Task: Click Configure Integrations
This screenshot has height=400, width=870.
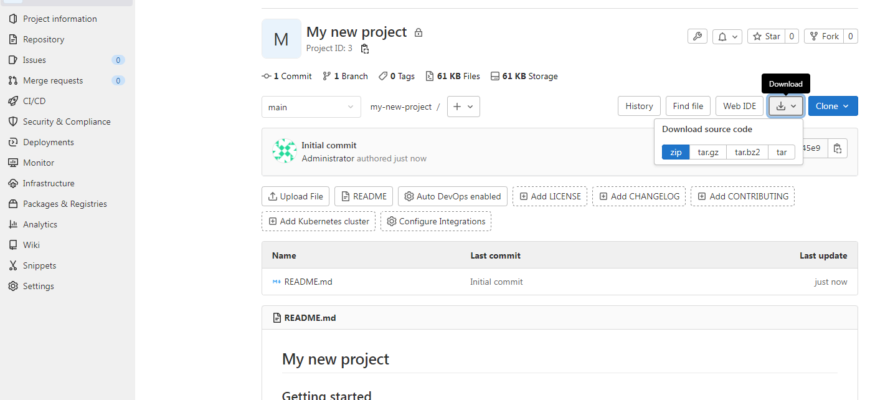Action: [436, 221]
